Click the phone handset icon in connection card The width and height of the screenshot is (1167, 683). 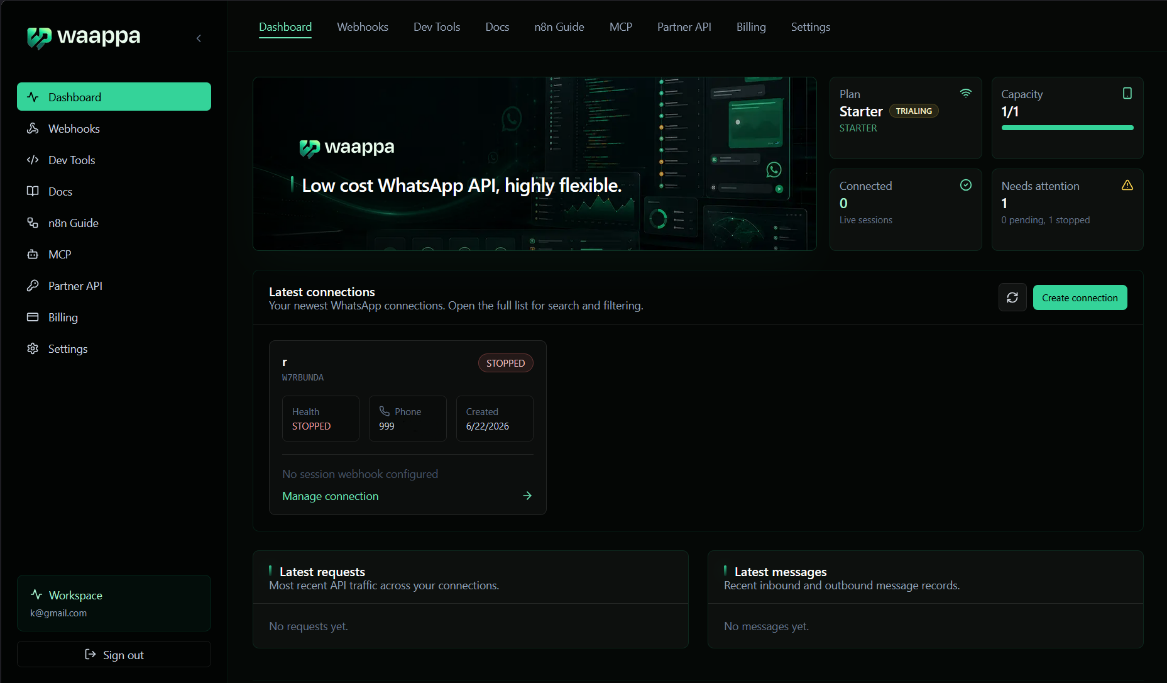384,411
